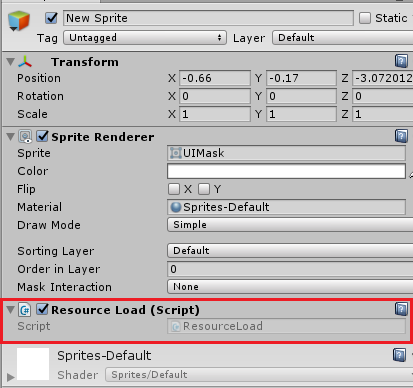The image size is (413, 388).
Task: Click the Order in Layer label
Action: (x=59, y=269)
